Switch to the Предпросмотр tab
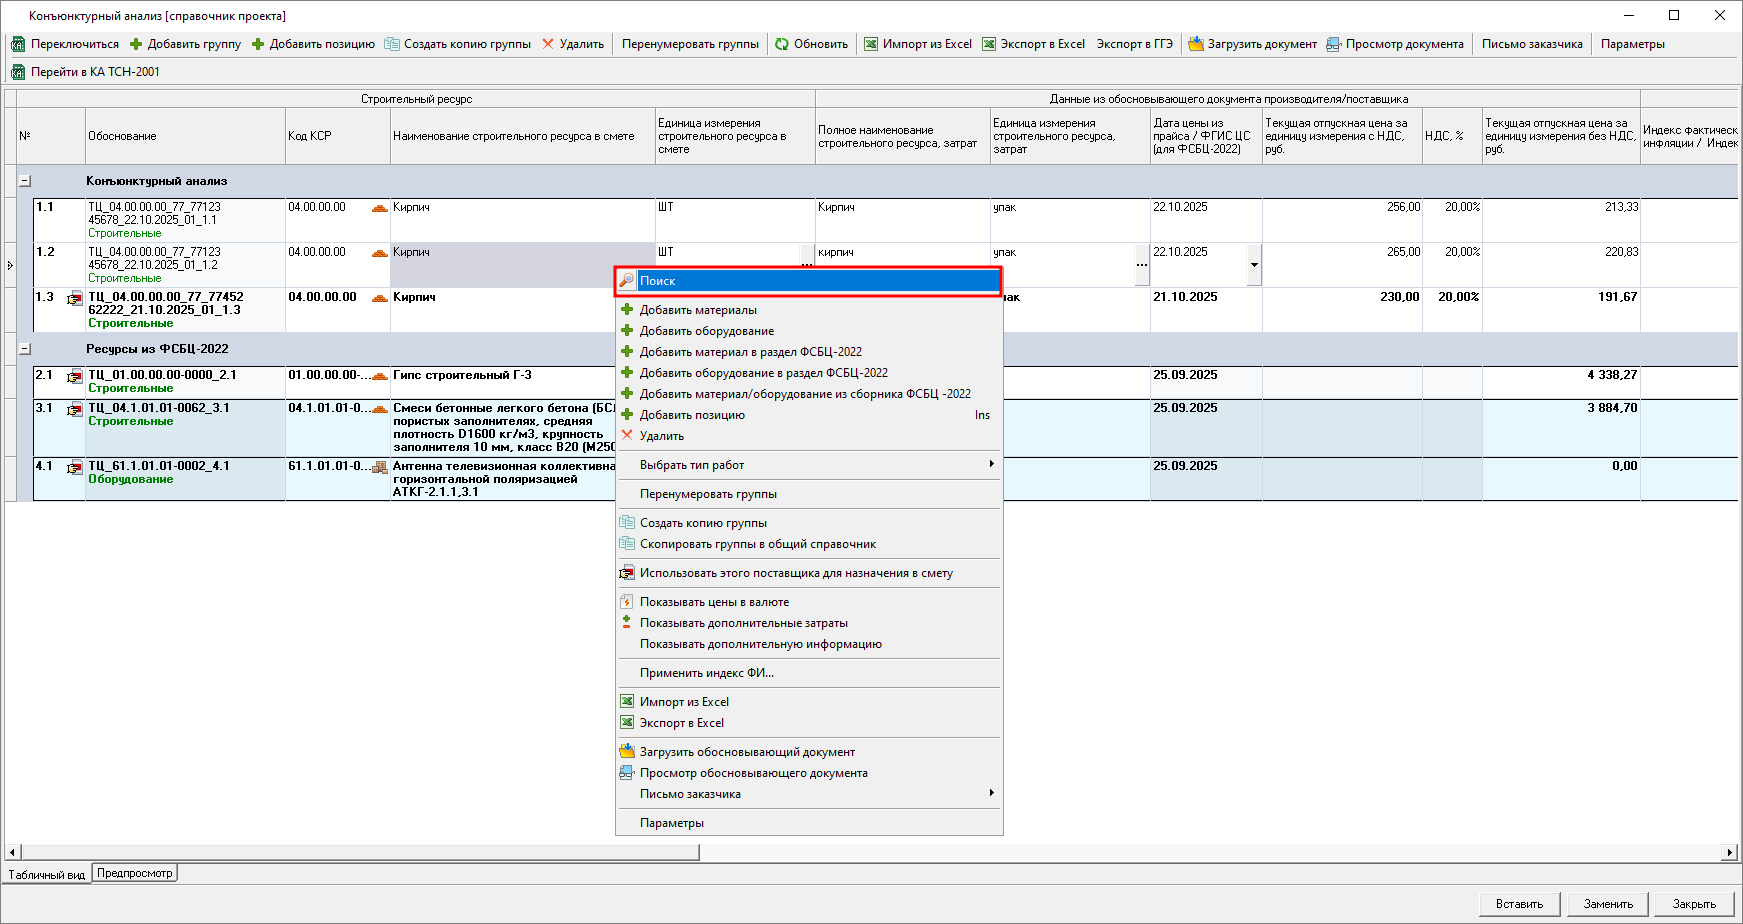This screenshot has width=1743, height=924. [x=135, y=873]
